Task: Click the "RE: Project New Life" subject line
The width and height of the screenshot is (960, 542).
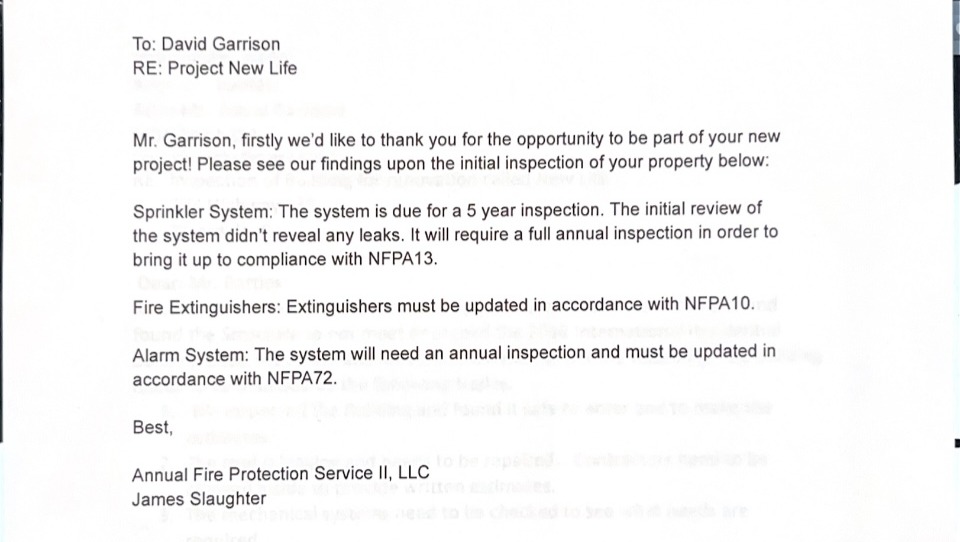Action: (x=215, y=68)
